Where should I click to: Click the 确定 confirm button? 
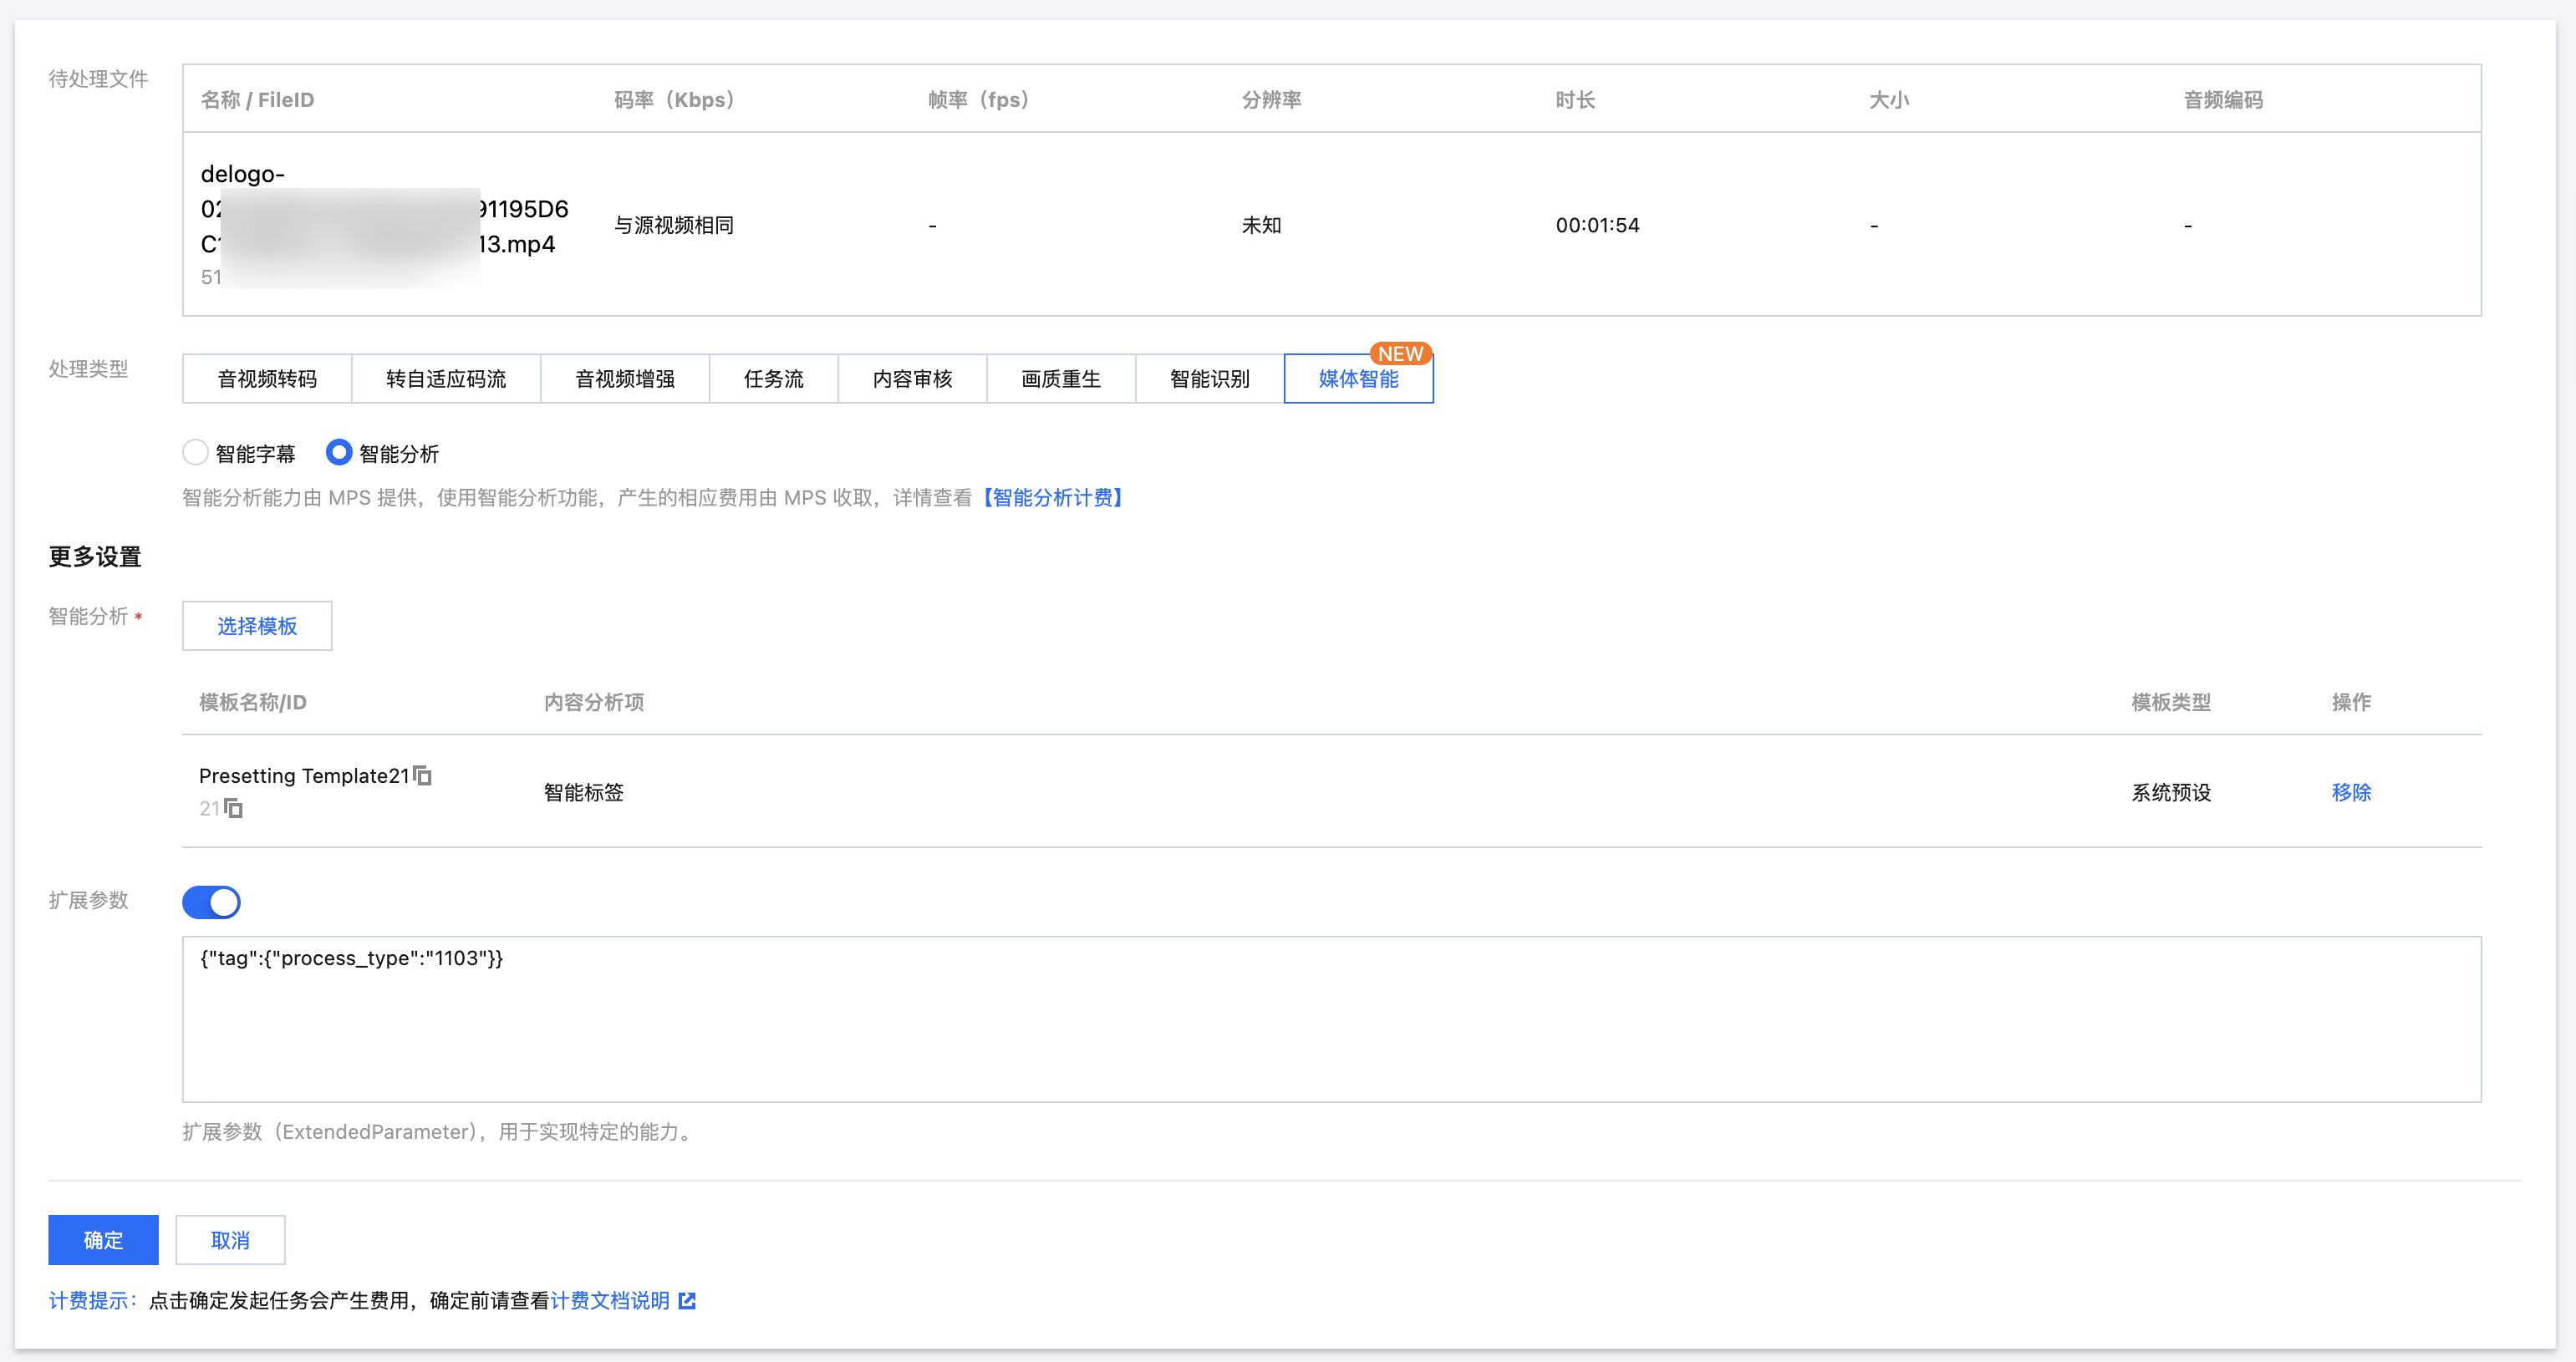click(x=103, y=1240)
